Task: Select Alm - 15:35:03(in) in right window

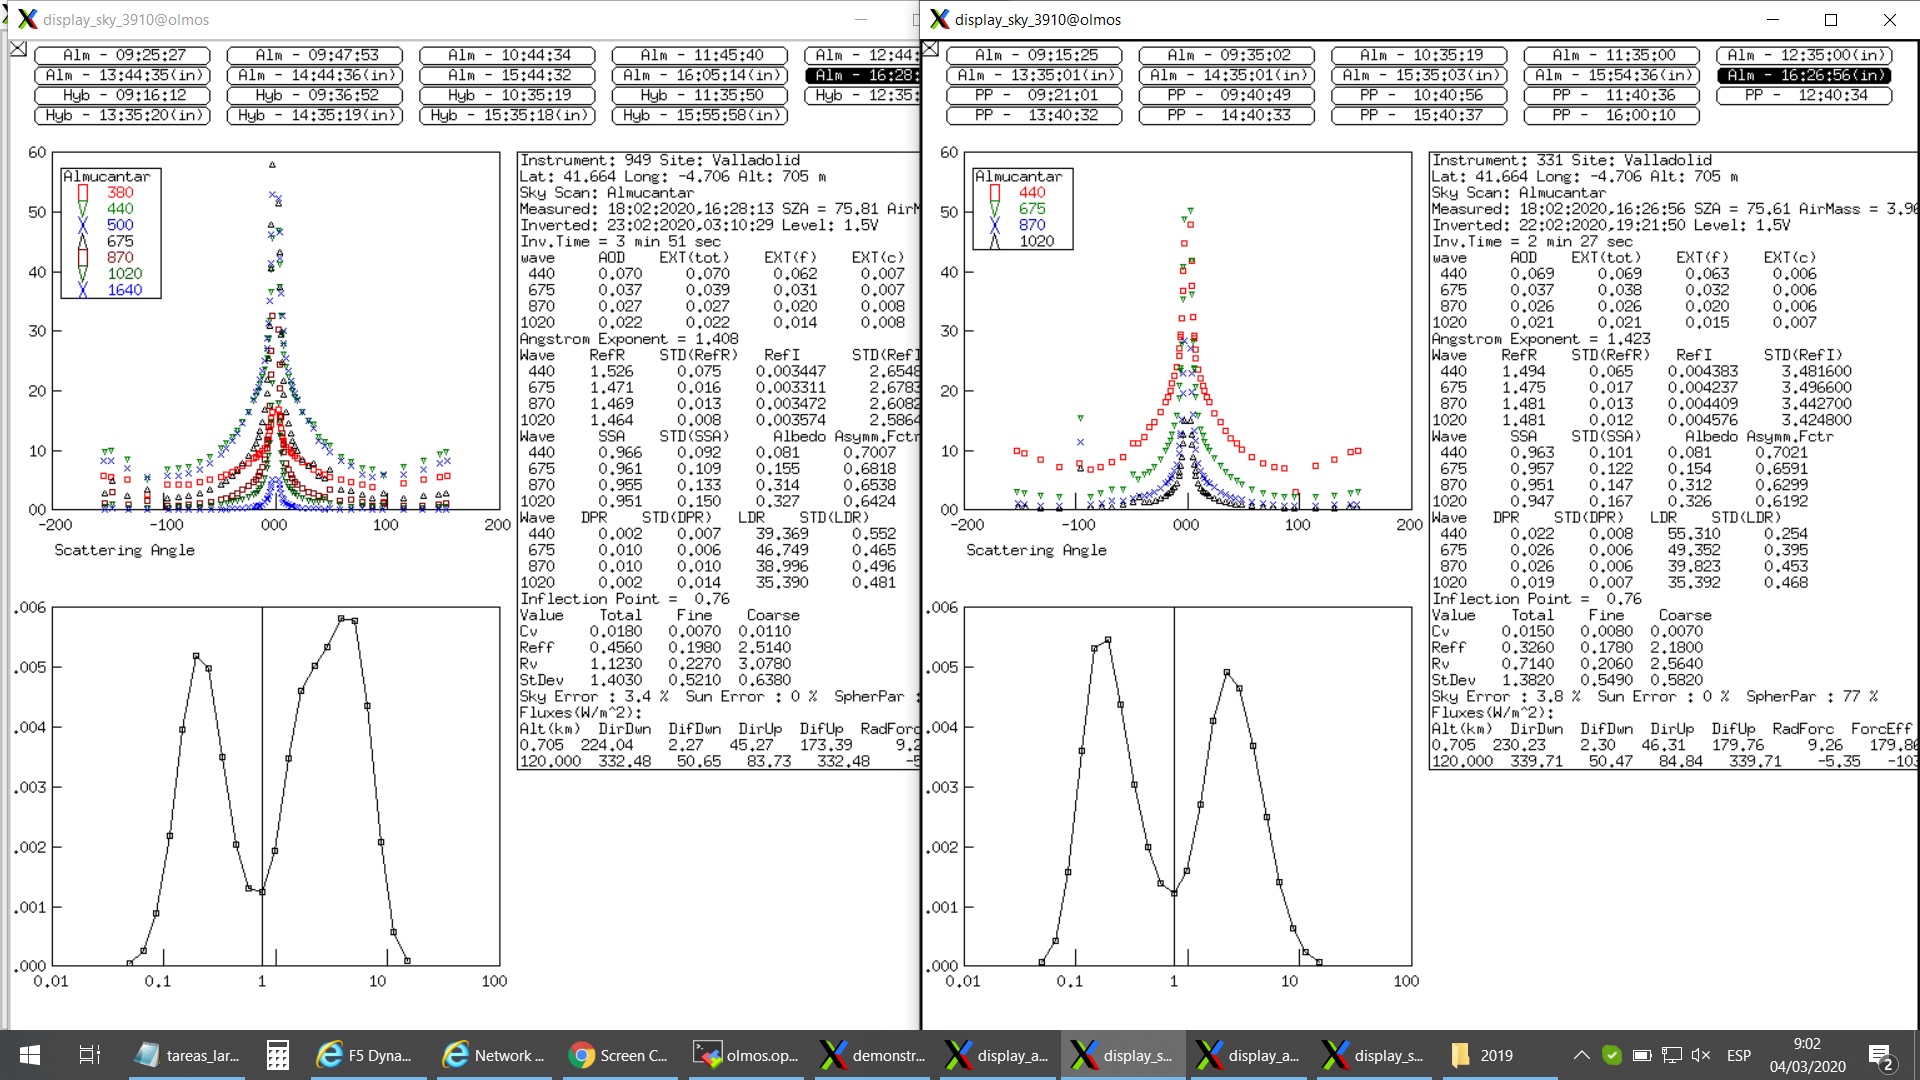Action: pyautogui.click(x=1420, y=75)
